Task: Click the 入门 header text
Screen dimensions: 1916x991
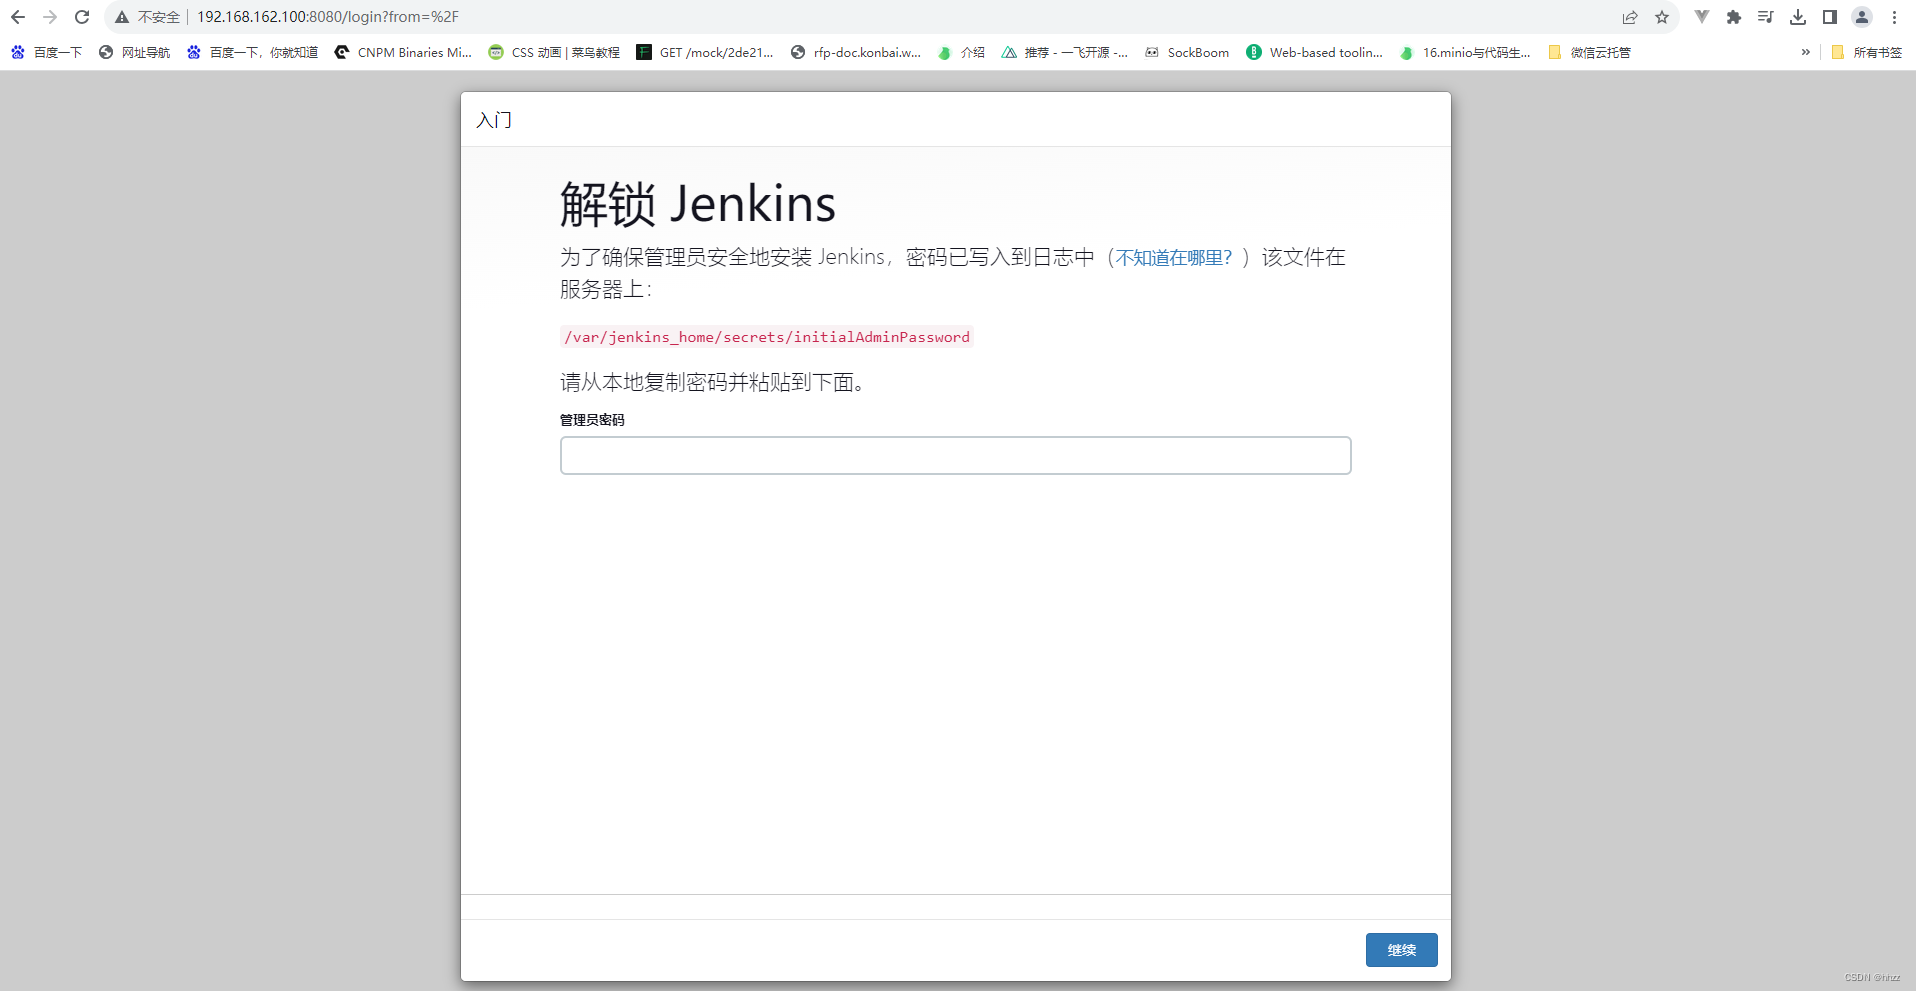Action: point(494,120)
